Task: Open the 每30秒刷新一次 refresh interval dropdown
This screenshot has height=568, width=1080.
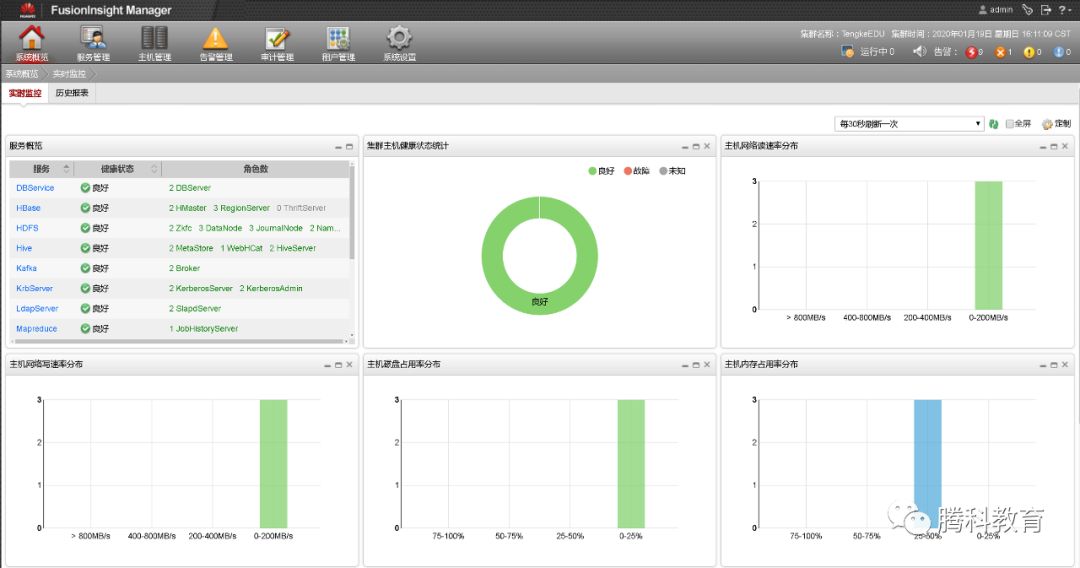Action: pos(908,124)
